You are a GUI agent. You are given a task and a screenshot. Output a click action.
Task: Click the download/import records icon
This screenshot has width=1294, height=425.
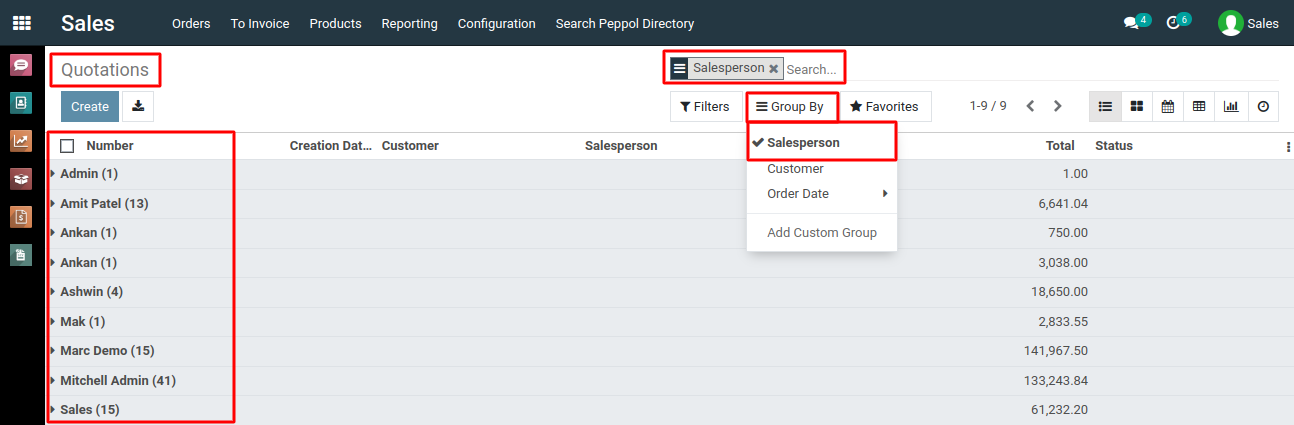[138, 106]
